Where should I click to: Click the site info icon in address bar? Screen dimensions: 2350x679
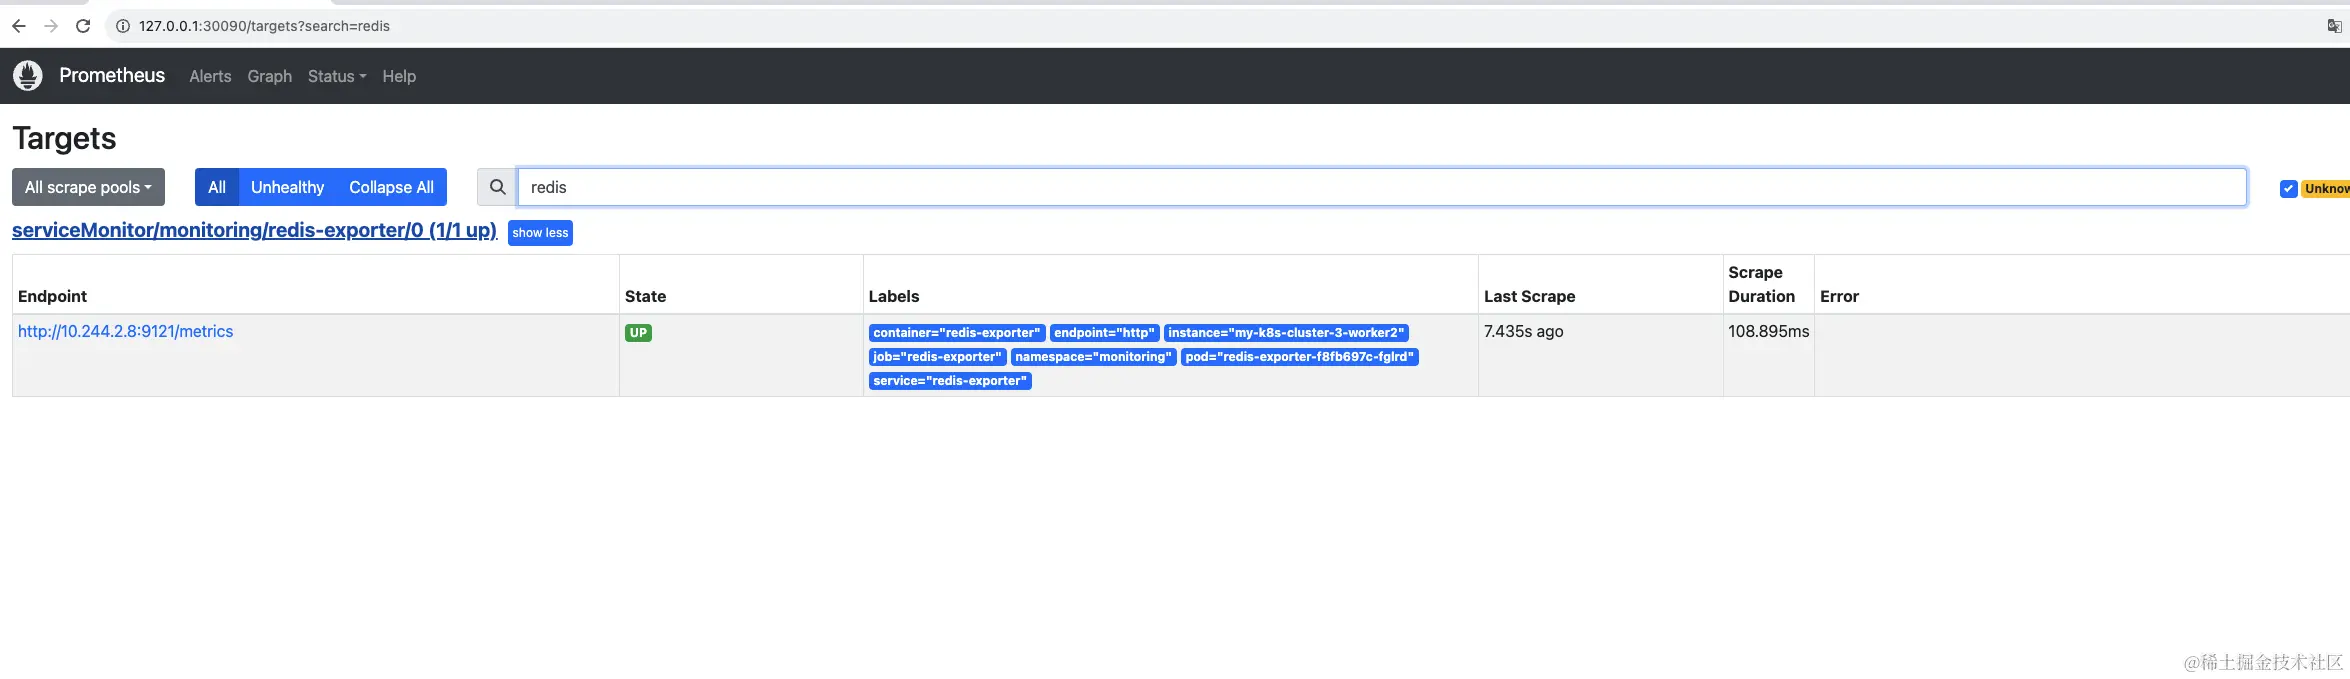coord(123,26)
